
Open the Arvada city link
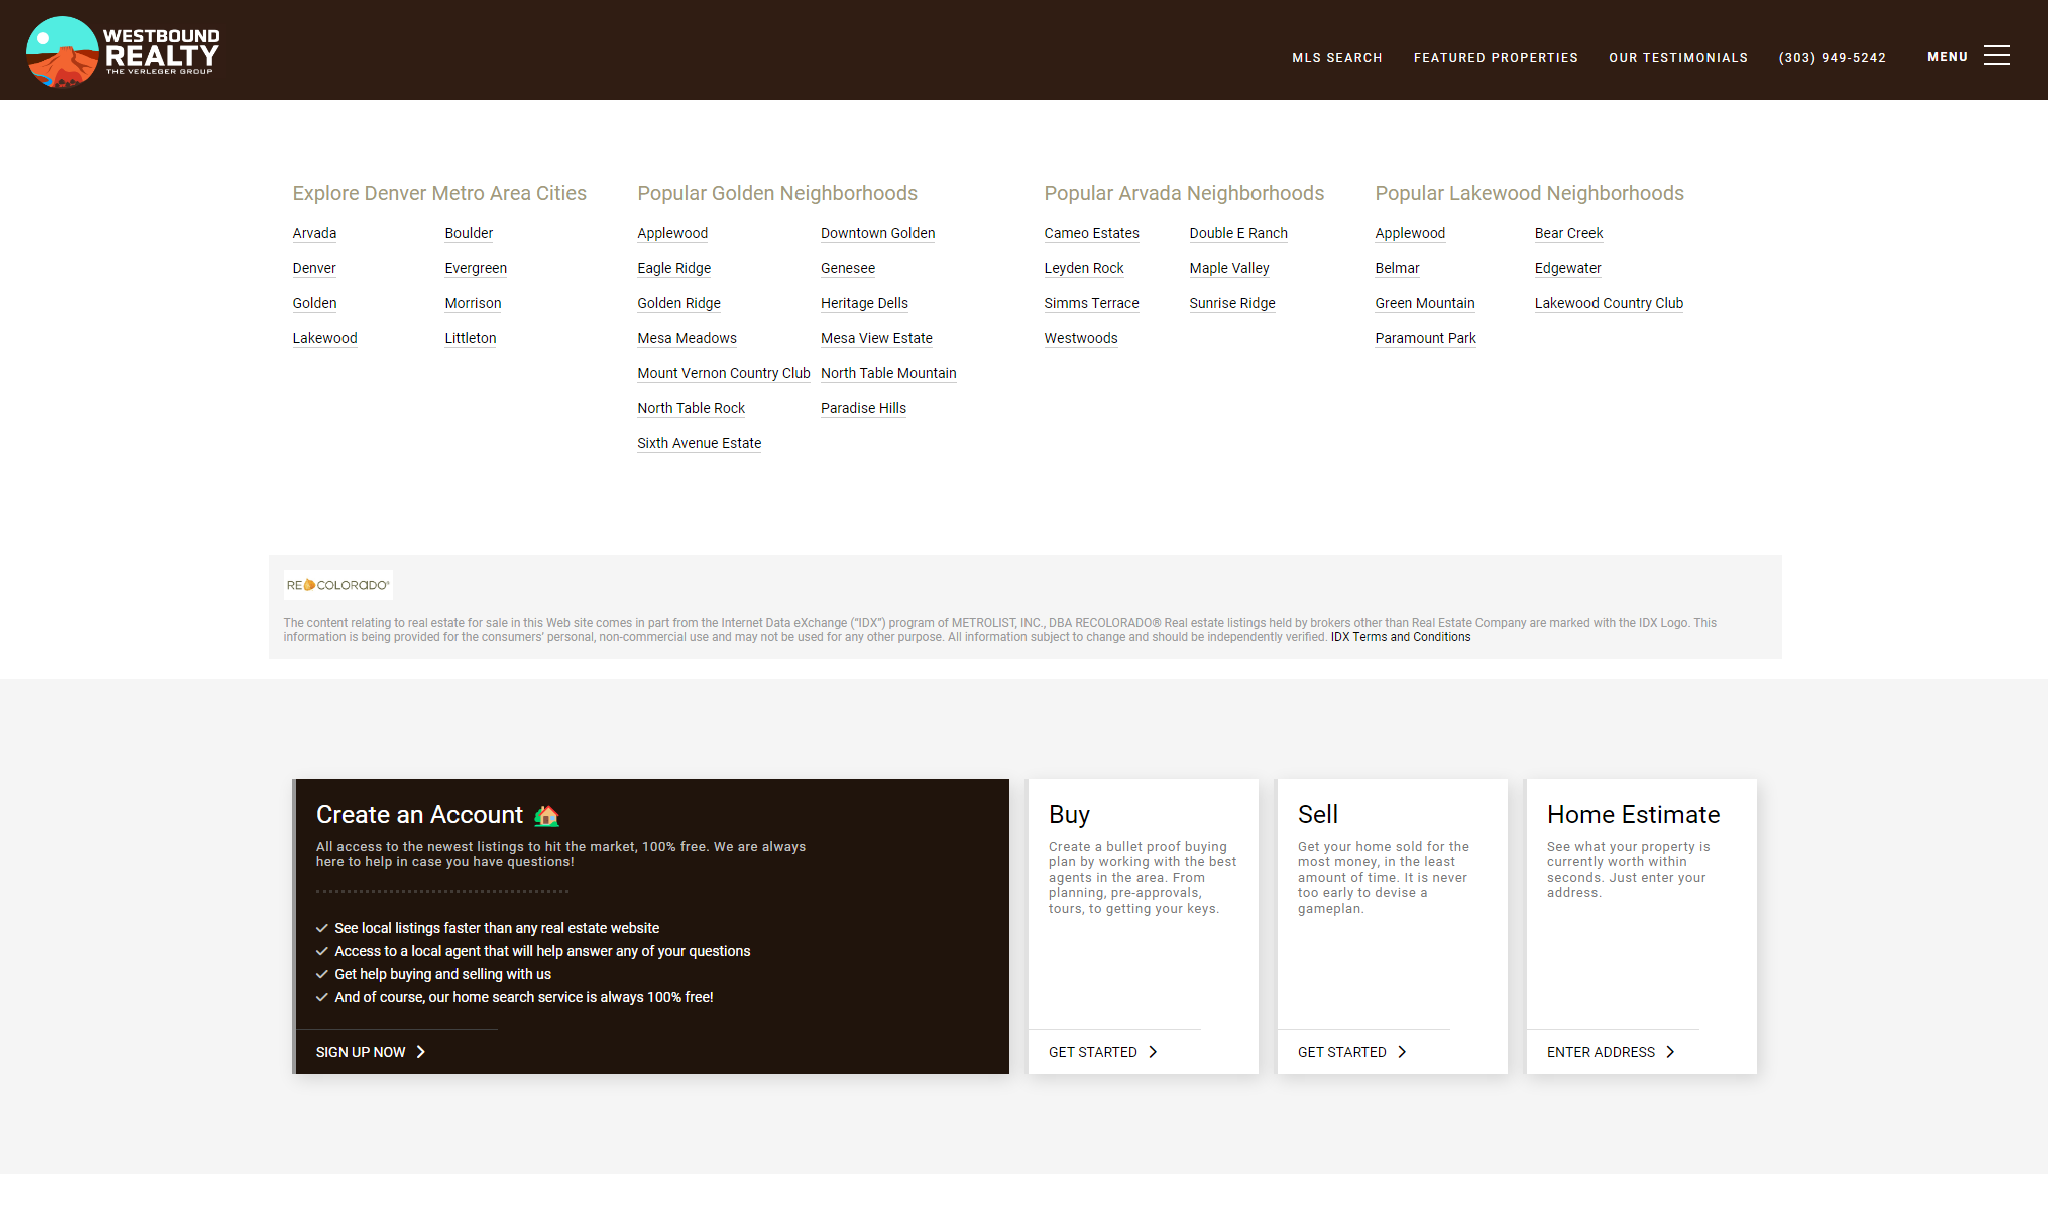[x=314, y=233]
